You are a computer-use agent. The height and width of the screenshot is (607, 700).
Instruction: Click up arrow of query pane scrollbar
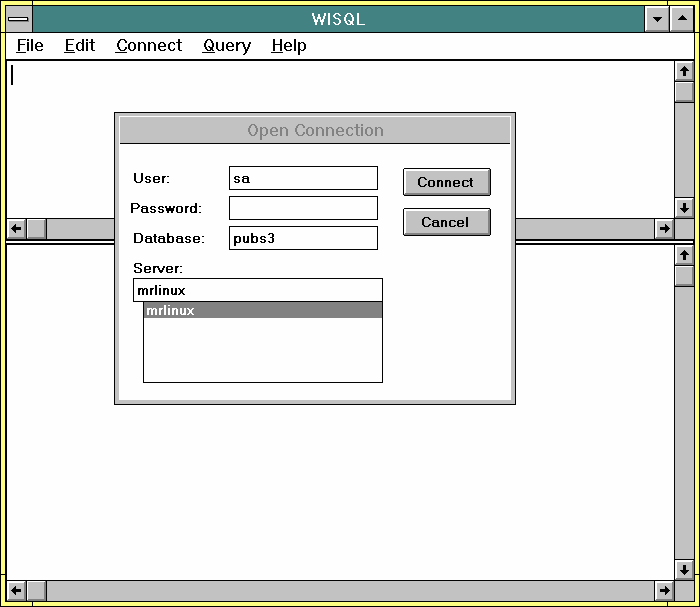[684, 71]
